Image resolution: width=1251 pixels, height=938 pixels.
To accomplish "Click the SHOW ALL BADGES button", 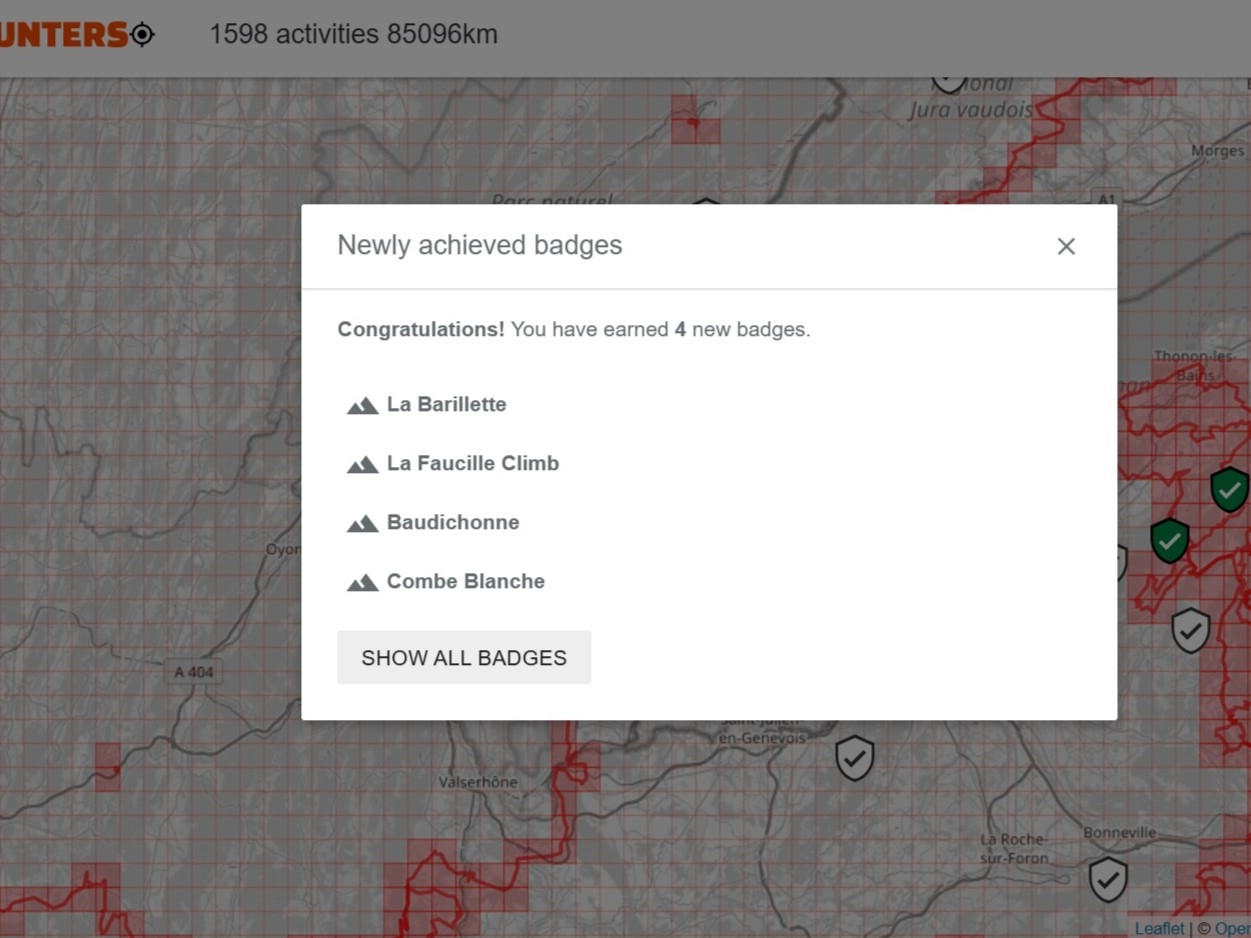I will tap(464, 657).
